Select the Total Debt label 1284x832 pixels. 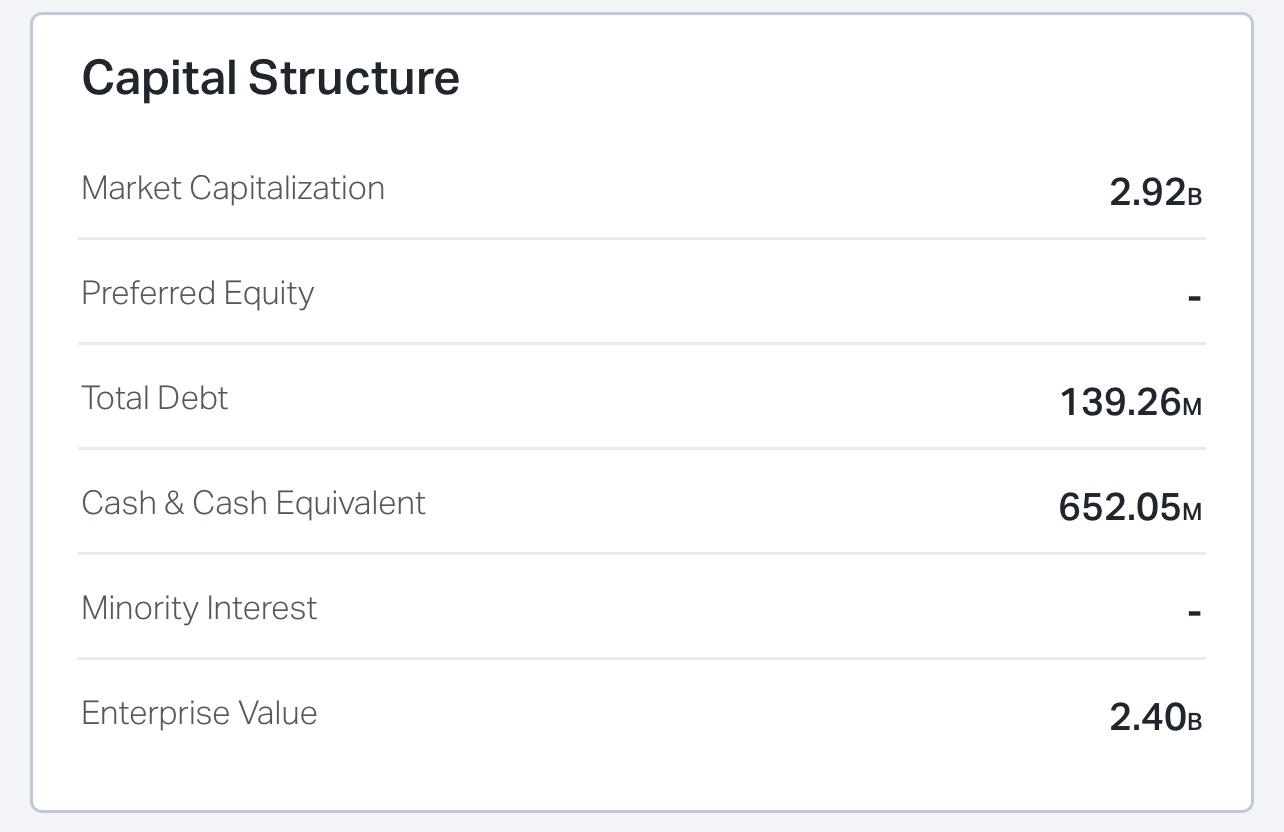point(155,398)
